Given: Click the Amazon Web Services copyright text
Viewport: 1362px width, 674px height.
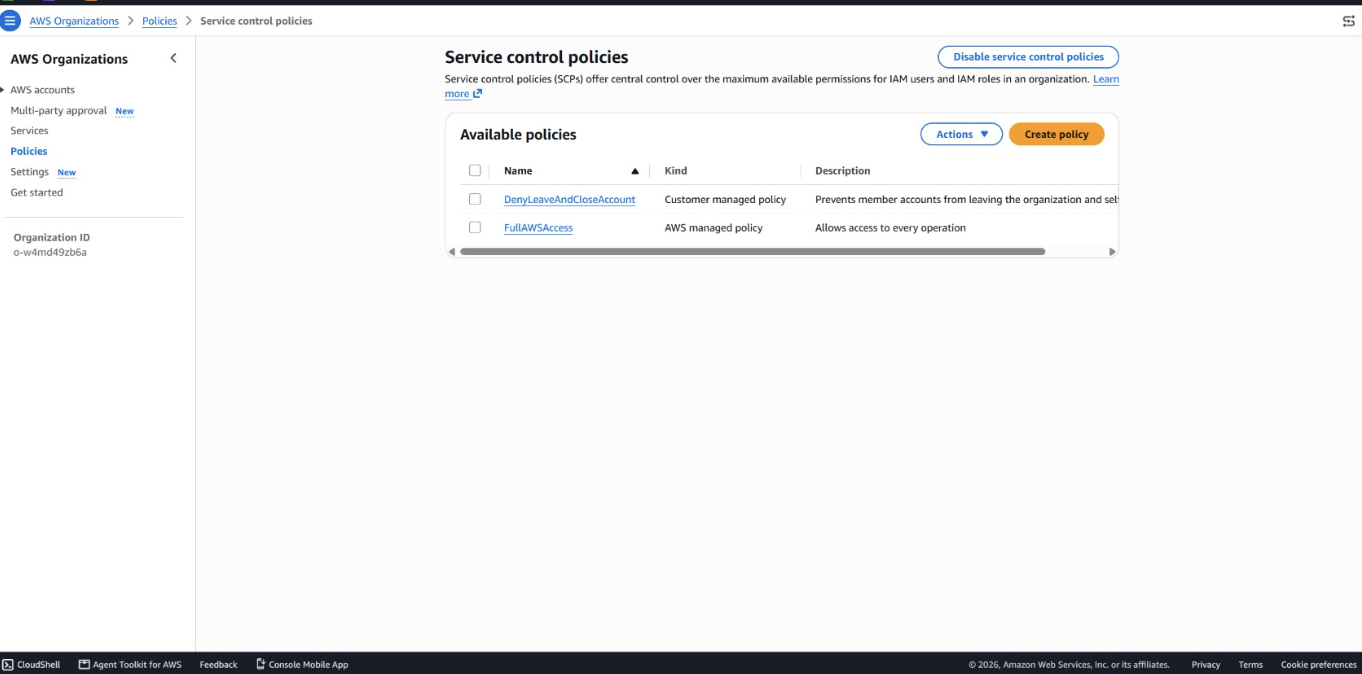Looking at the screenshot, I should (x=1068, y=664).
